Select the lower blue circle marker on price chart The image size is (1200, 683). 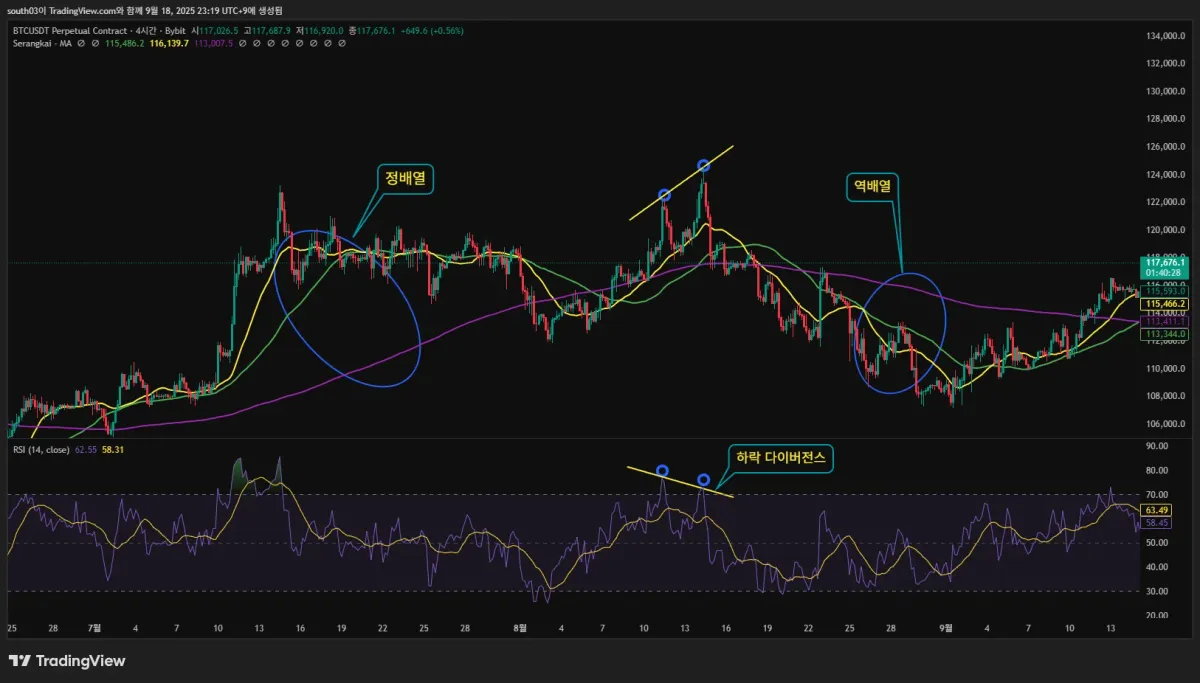664,195
